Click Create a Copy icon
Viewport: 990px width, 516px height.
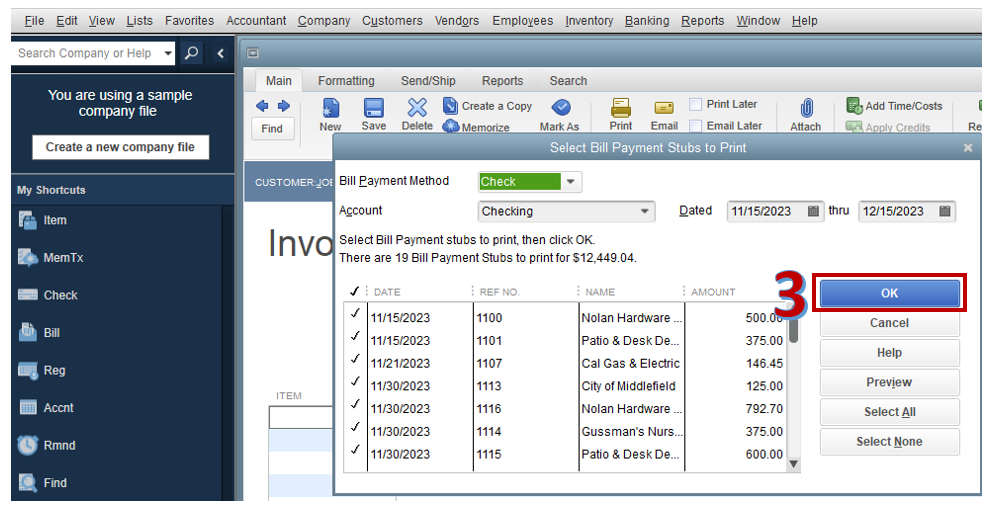[450, 105]
